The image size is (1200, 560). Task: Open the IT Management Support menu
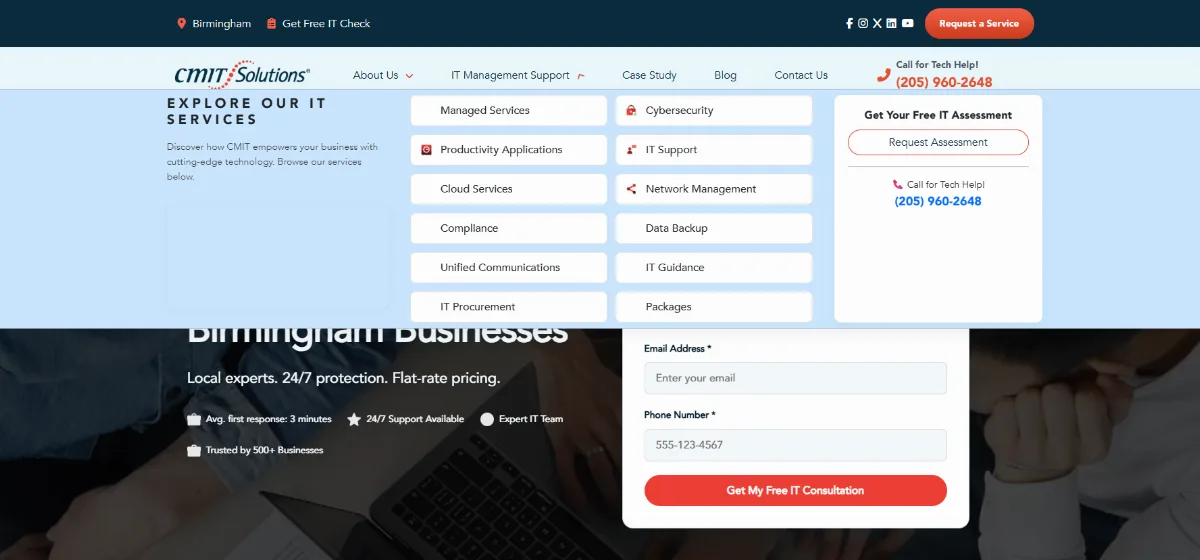click(510, 75)
